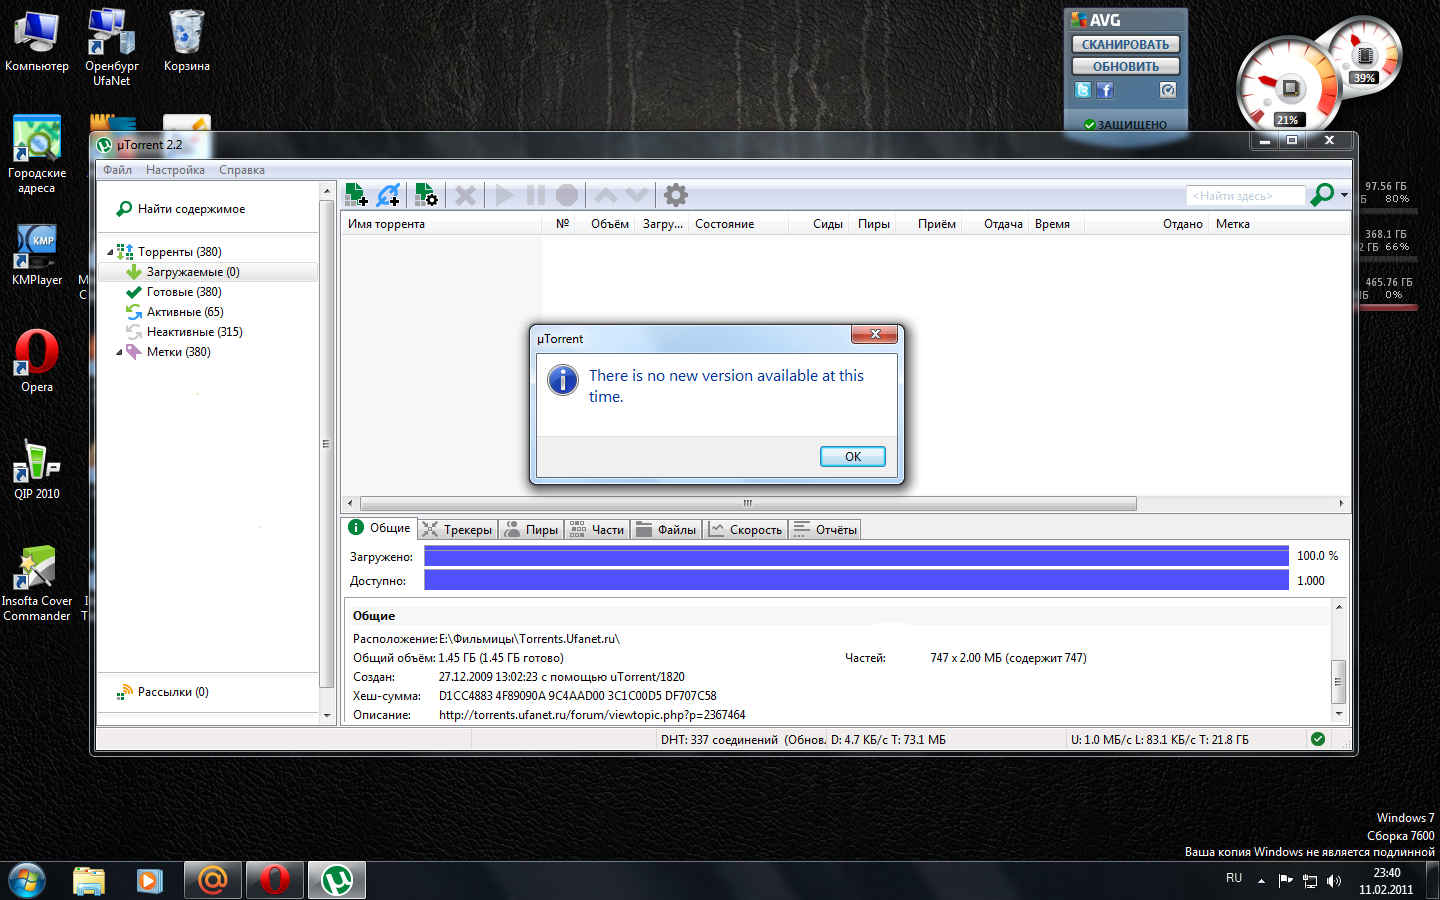Click the volume icon in system tray
The image size is (1440, 900).
[1333, 881]
